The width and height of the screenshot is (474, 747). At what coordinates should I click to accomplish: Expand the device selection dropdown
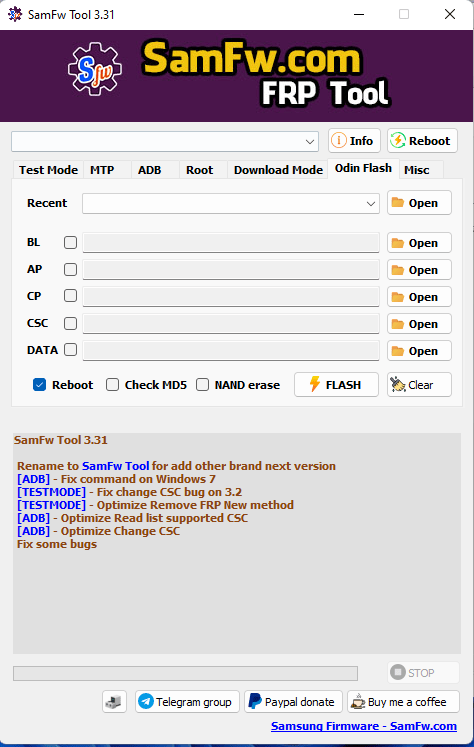pos(309,141)
